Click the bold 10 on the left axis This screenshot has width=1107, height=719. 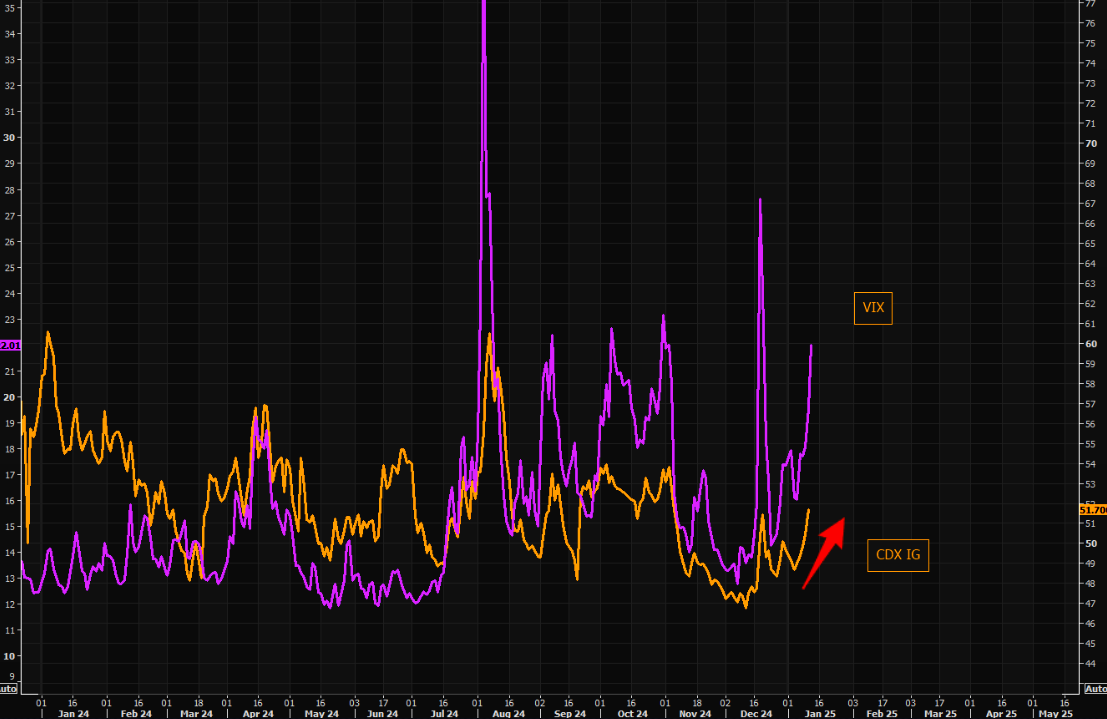point(9,656)
